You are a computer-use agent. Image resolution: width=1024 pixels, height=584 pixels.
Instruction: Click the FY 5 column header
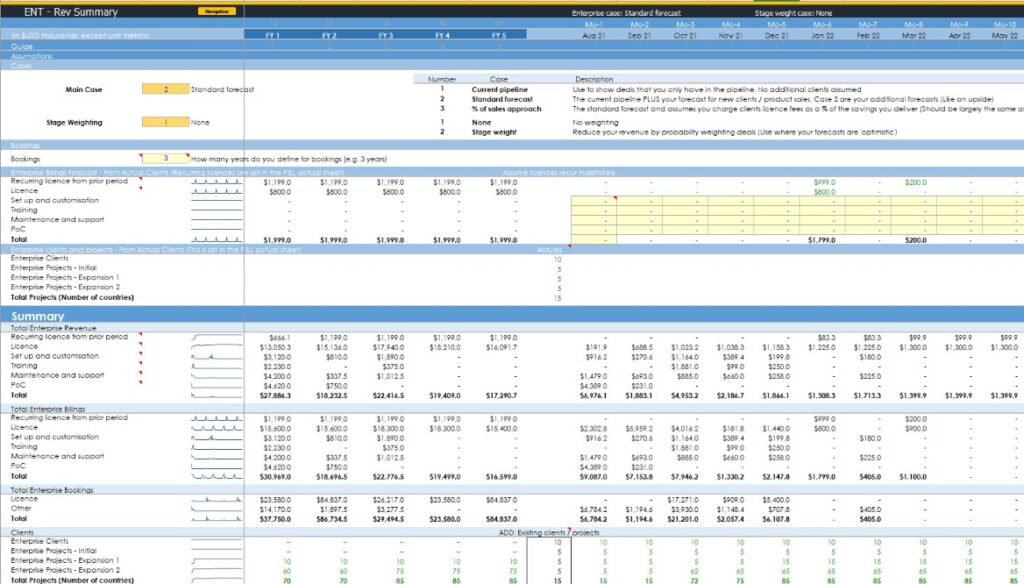pyautogui.click(x=499, y=35)
